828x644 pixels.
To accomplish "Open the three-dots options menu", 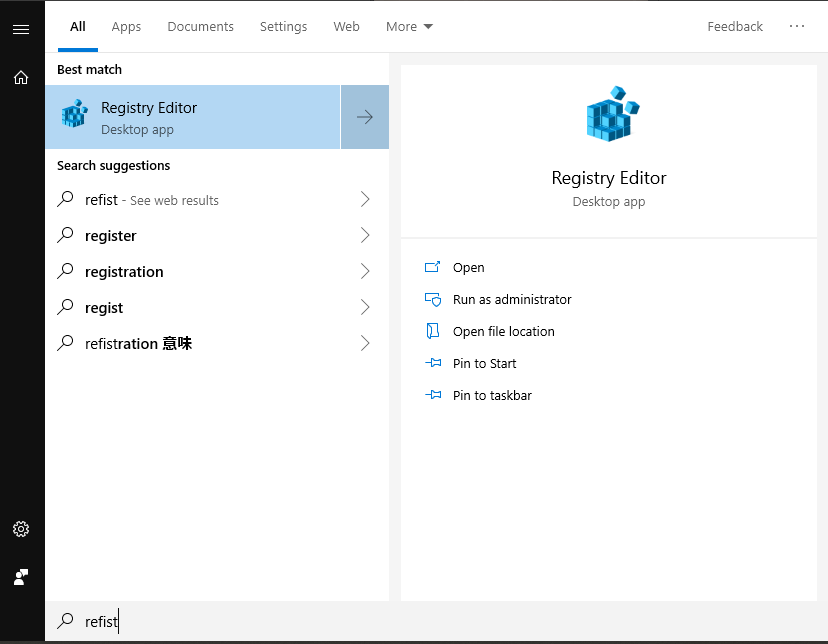I will coord(797,26).
